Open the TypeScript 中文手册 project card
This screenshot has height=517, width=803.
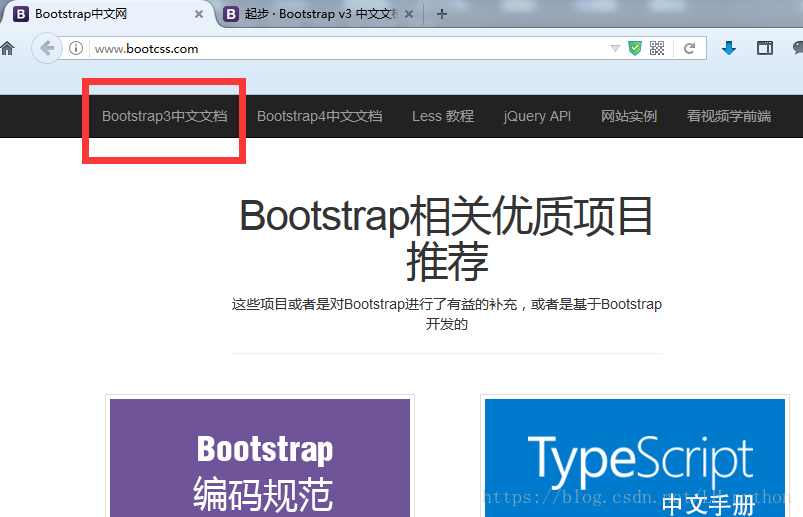(x=635, y=458)
